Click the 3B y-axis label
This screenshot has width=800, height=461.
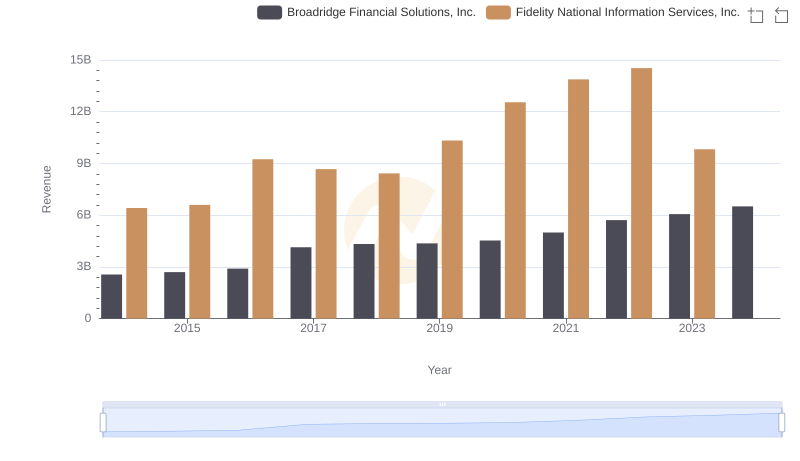[84, 266]
